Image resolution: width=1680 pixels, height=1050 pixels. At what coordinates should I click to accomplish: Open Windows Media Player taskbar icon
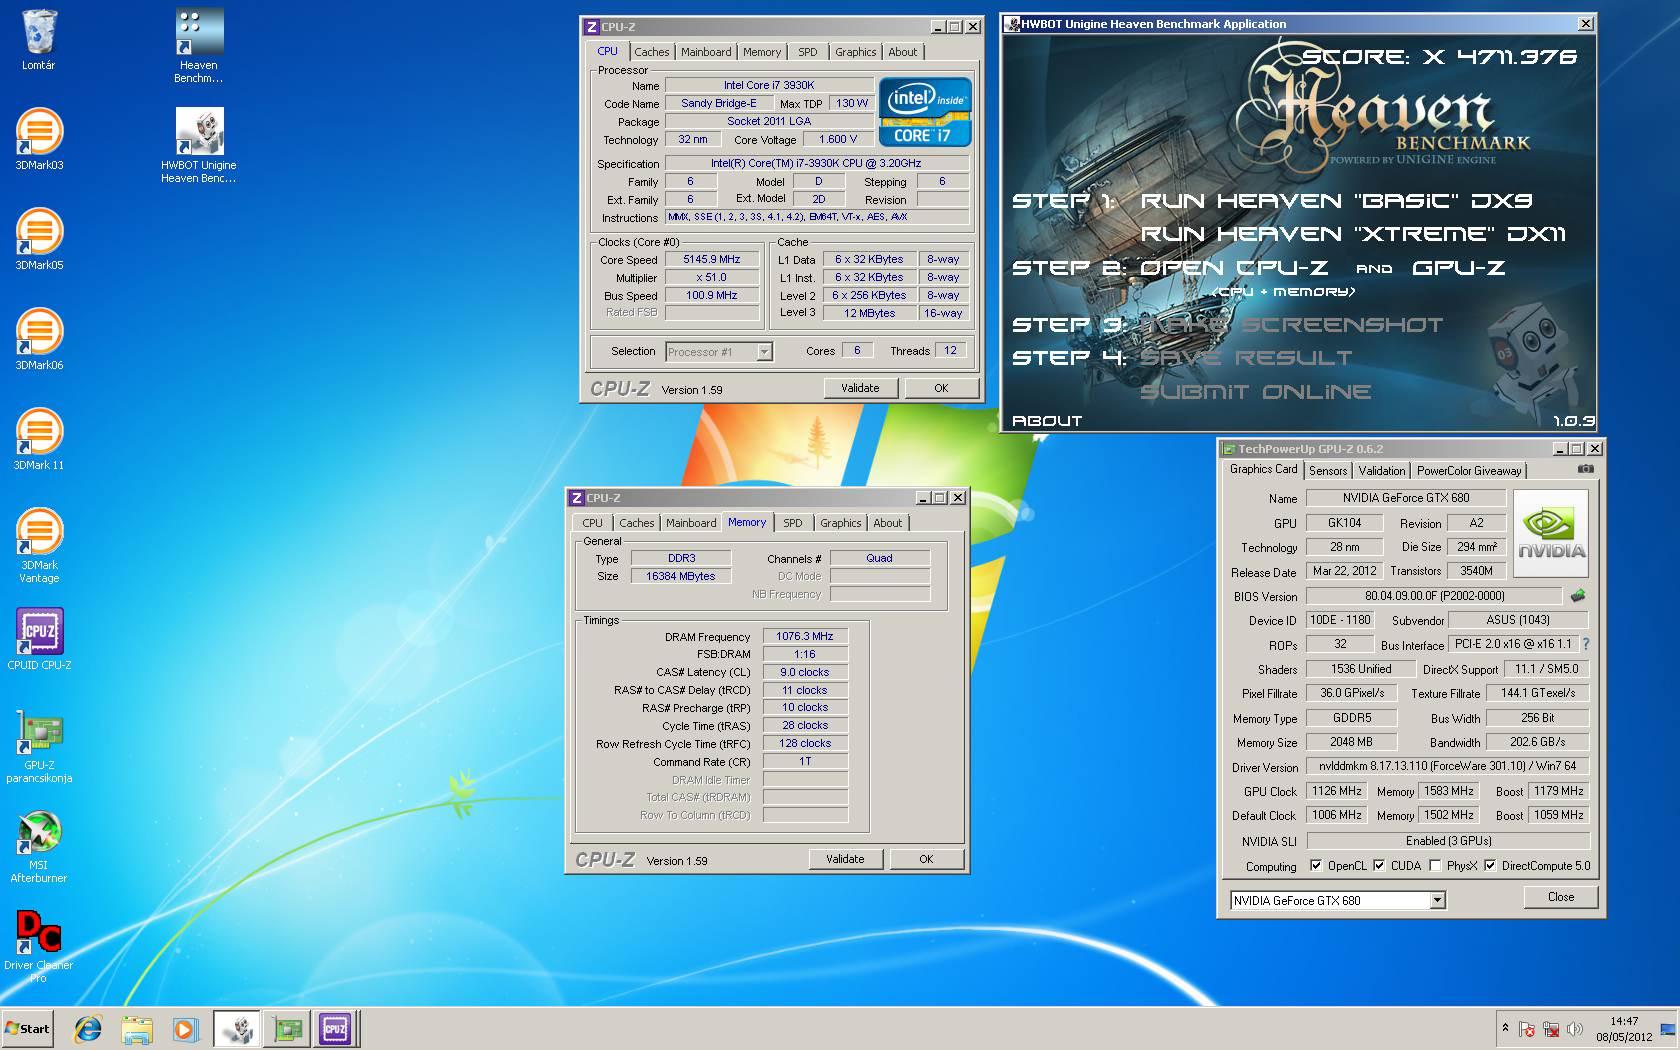point(184,1028)
